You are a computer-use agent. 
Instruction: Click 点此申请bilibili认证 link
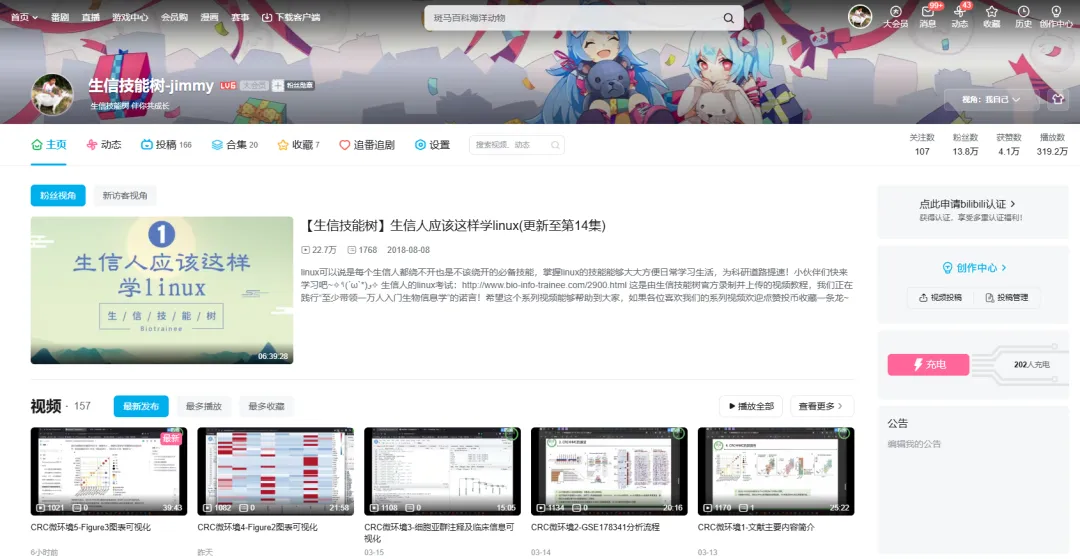pyautogui.click(x=967, y=204)
